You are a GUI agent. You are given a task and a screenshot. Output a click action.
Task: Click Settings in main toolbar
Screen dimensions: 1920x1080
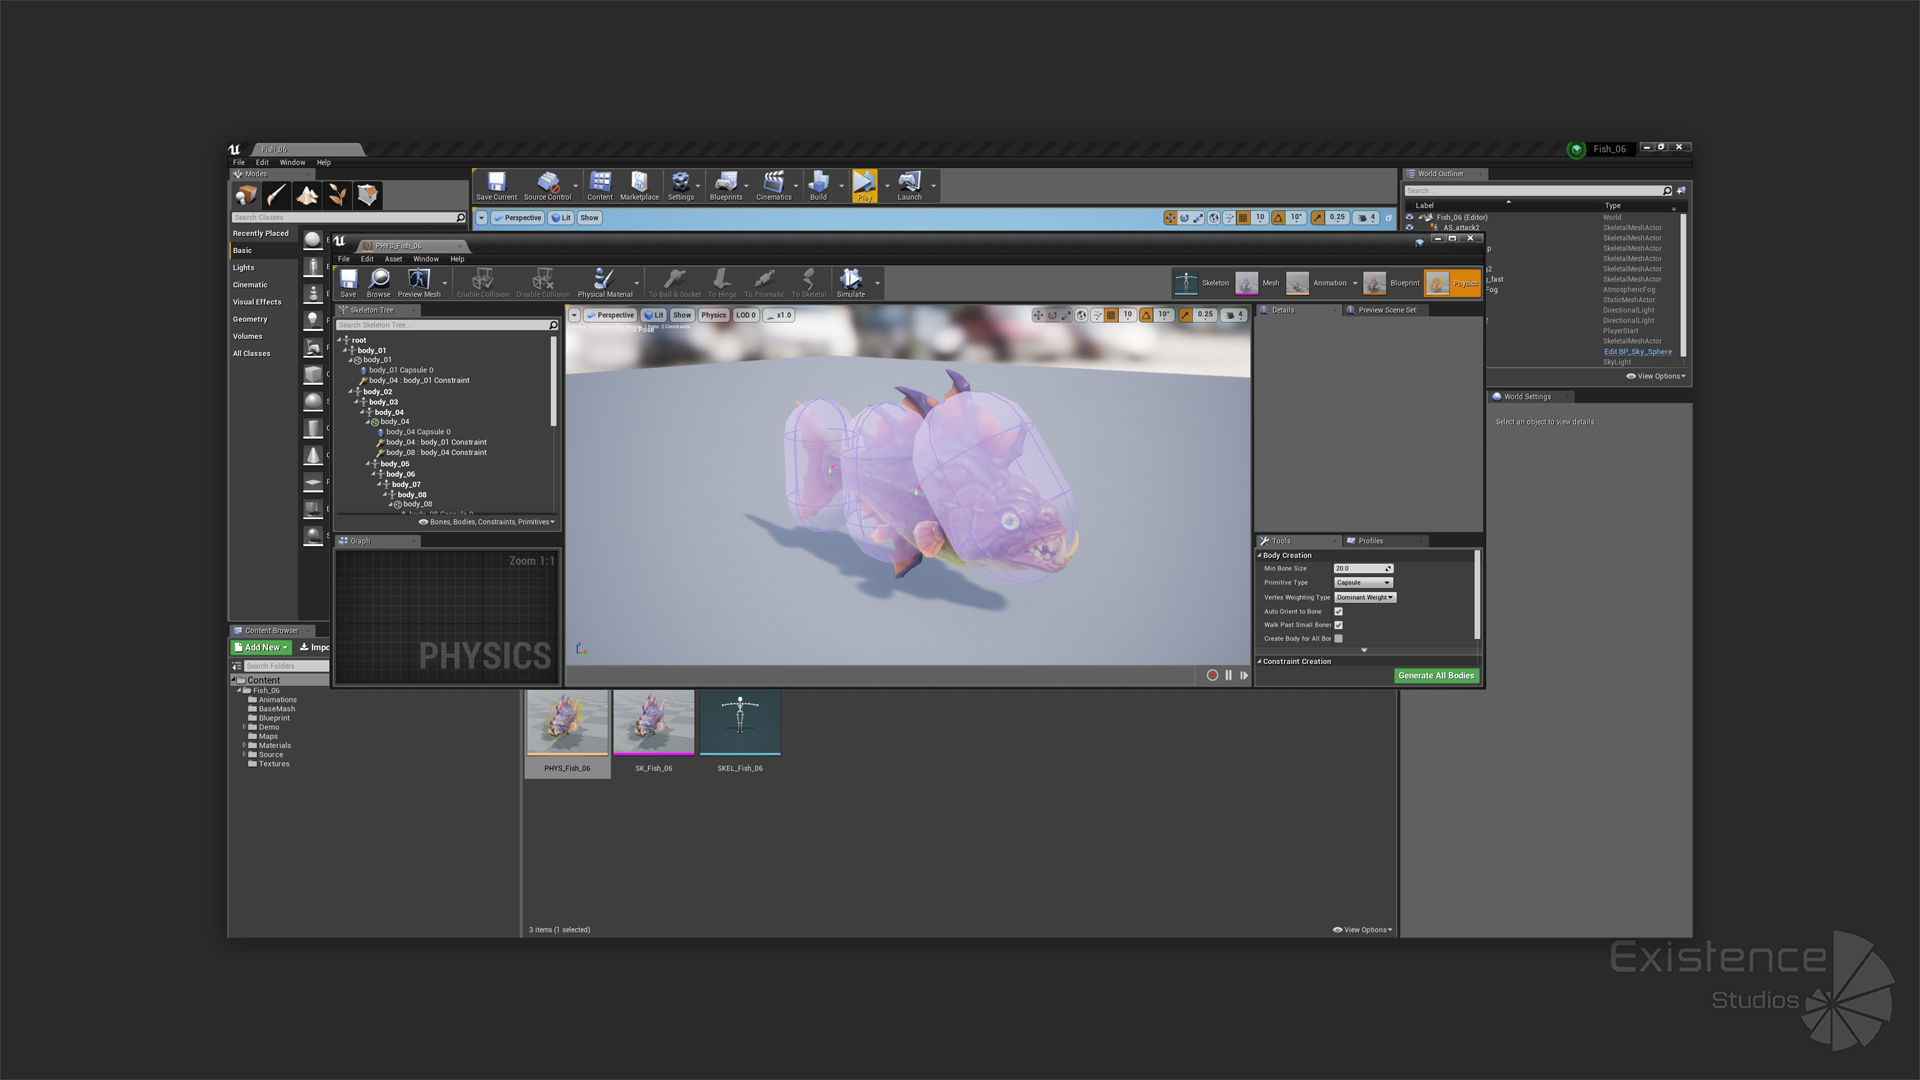tap(681, 186)
